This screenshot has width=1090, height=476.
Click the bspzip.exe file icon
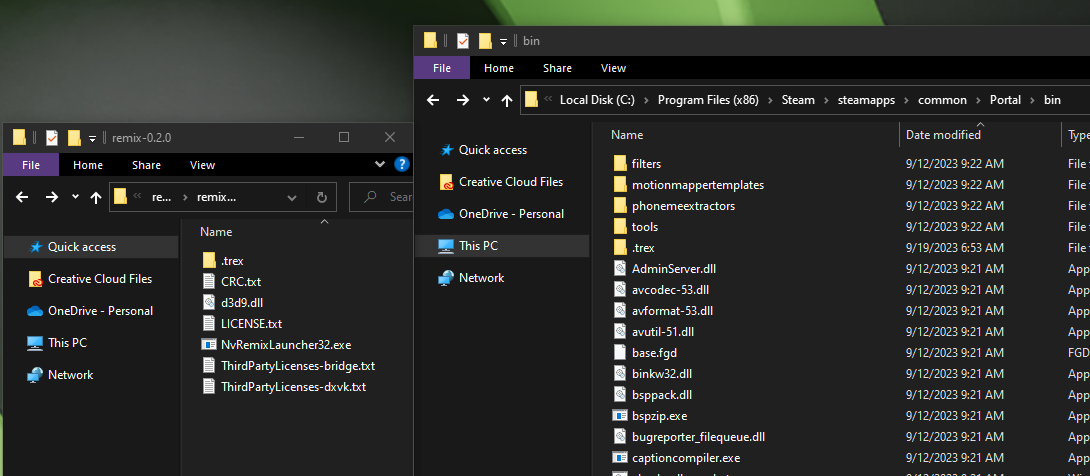(x=620, y=415)
